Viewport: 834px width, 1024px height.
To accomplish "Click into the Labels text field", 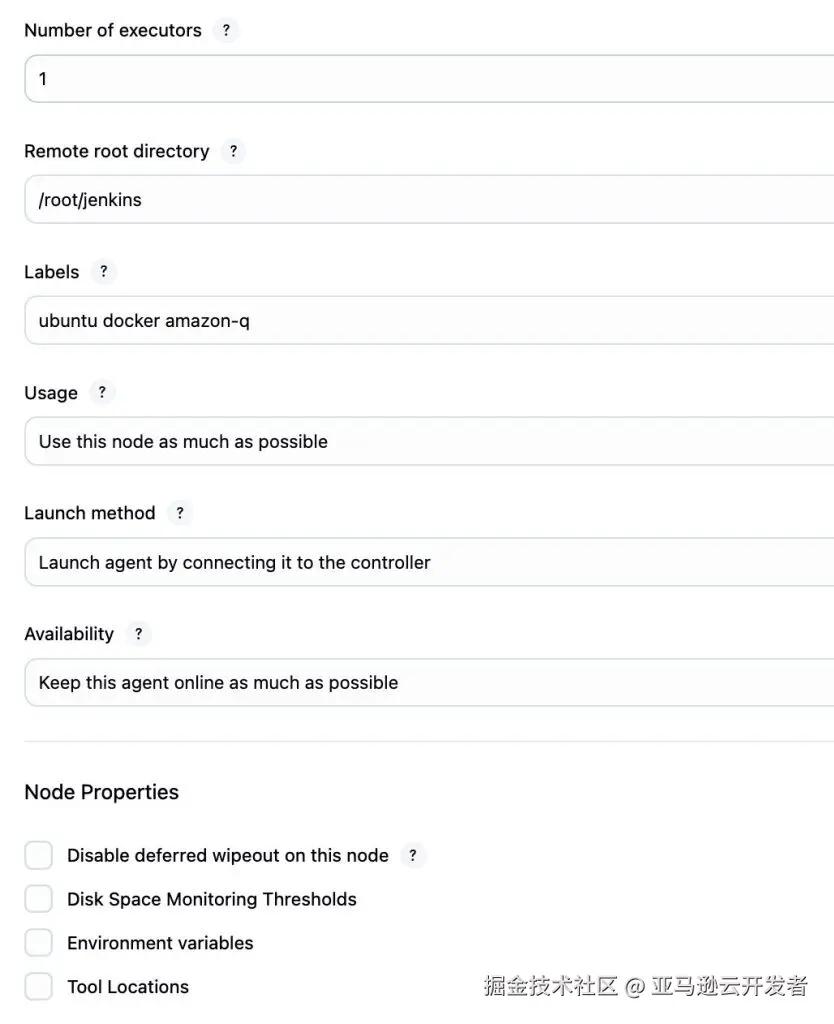I will [x=430, y=320].
